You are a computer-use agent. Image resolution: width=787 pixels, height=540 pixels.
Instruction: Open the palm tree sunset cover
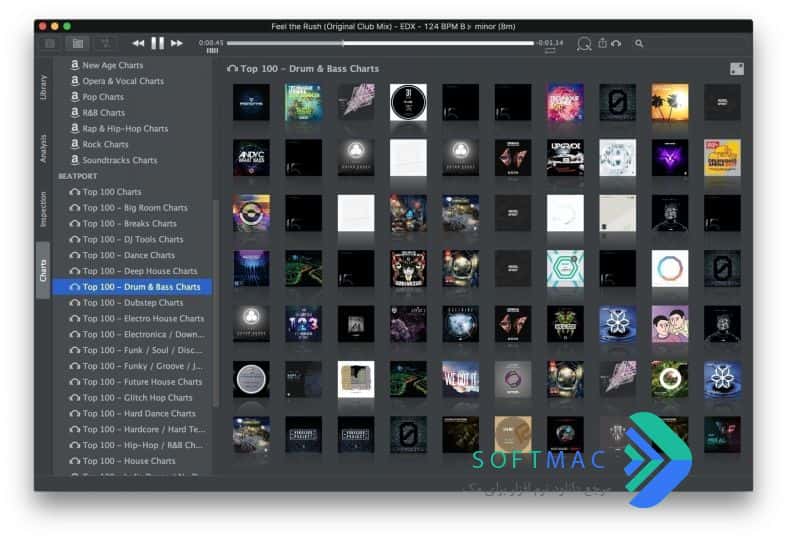click(670, 102)
